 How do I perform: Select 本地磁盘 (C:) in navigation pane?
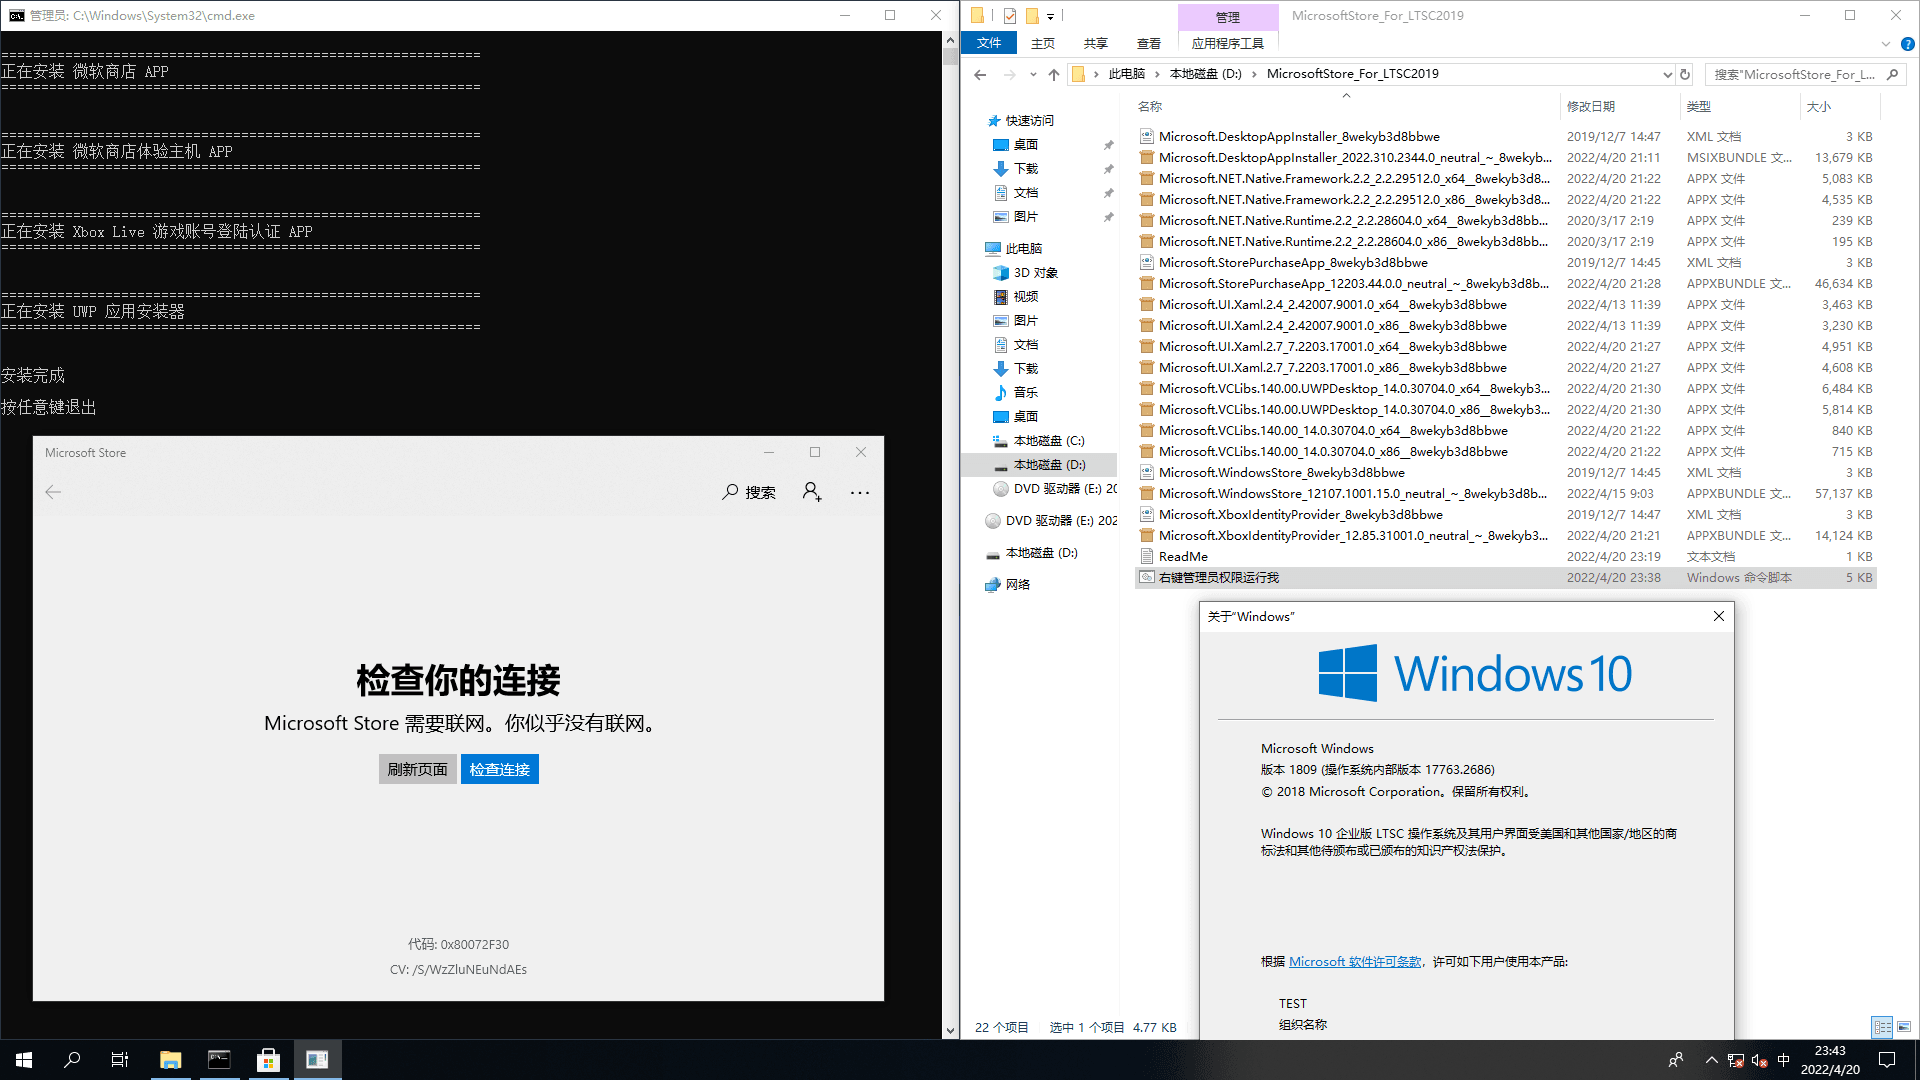click(1049, 440)
